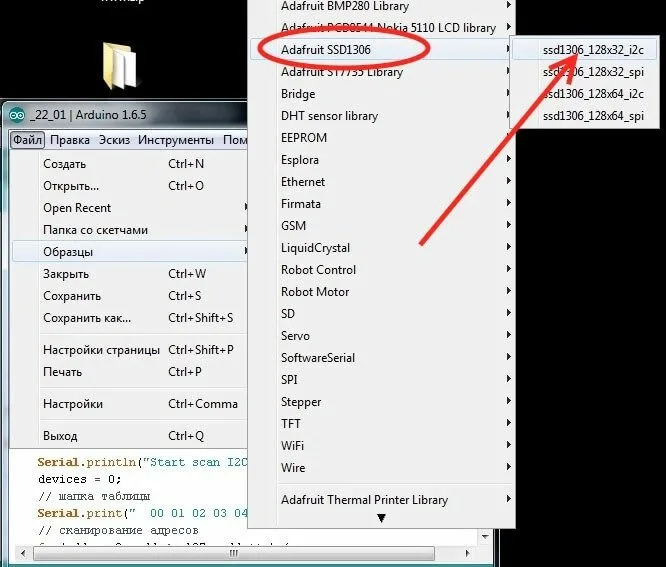Choose Сохранить как... entry
The height and width of the screenshot is (567, 666).
pos(130,318)
